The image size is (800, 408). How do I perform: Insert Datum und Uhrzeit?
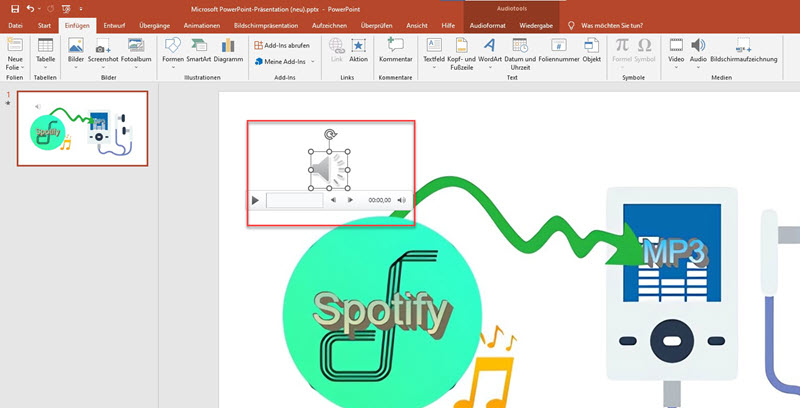520,45
